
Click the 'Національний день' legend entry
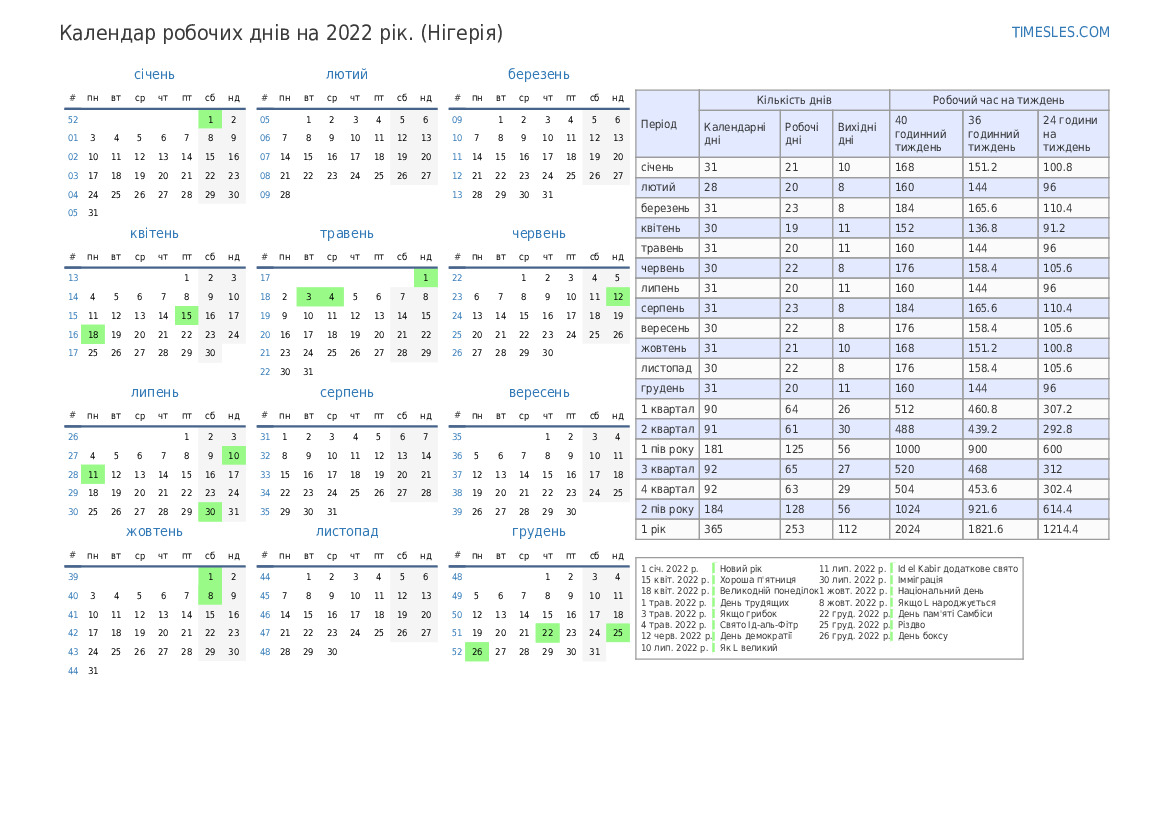pos(940,591)
